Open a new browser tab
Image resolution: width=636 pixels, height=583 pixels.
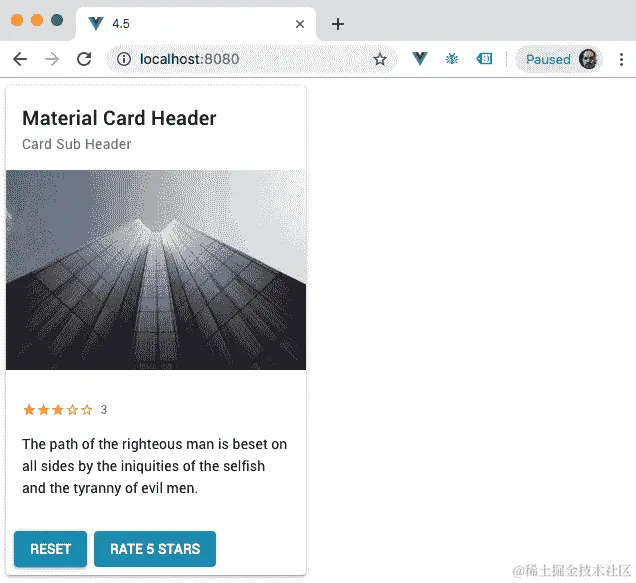pyautogui.click(x=337, y=24)
